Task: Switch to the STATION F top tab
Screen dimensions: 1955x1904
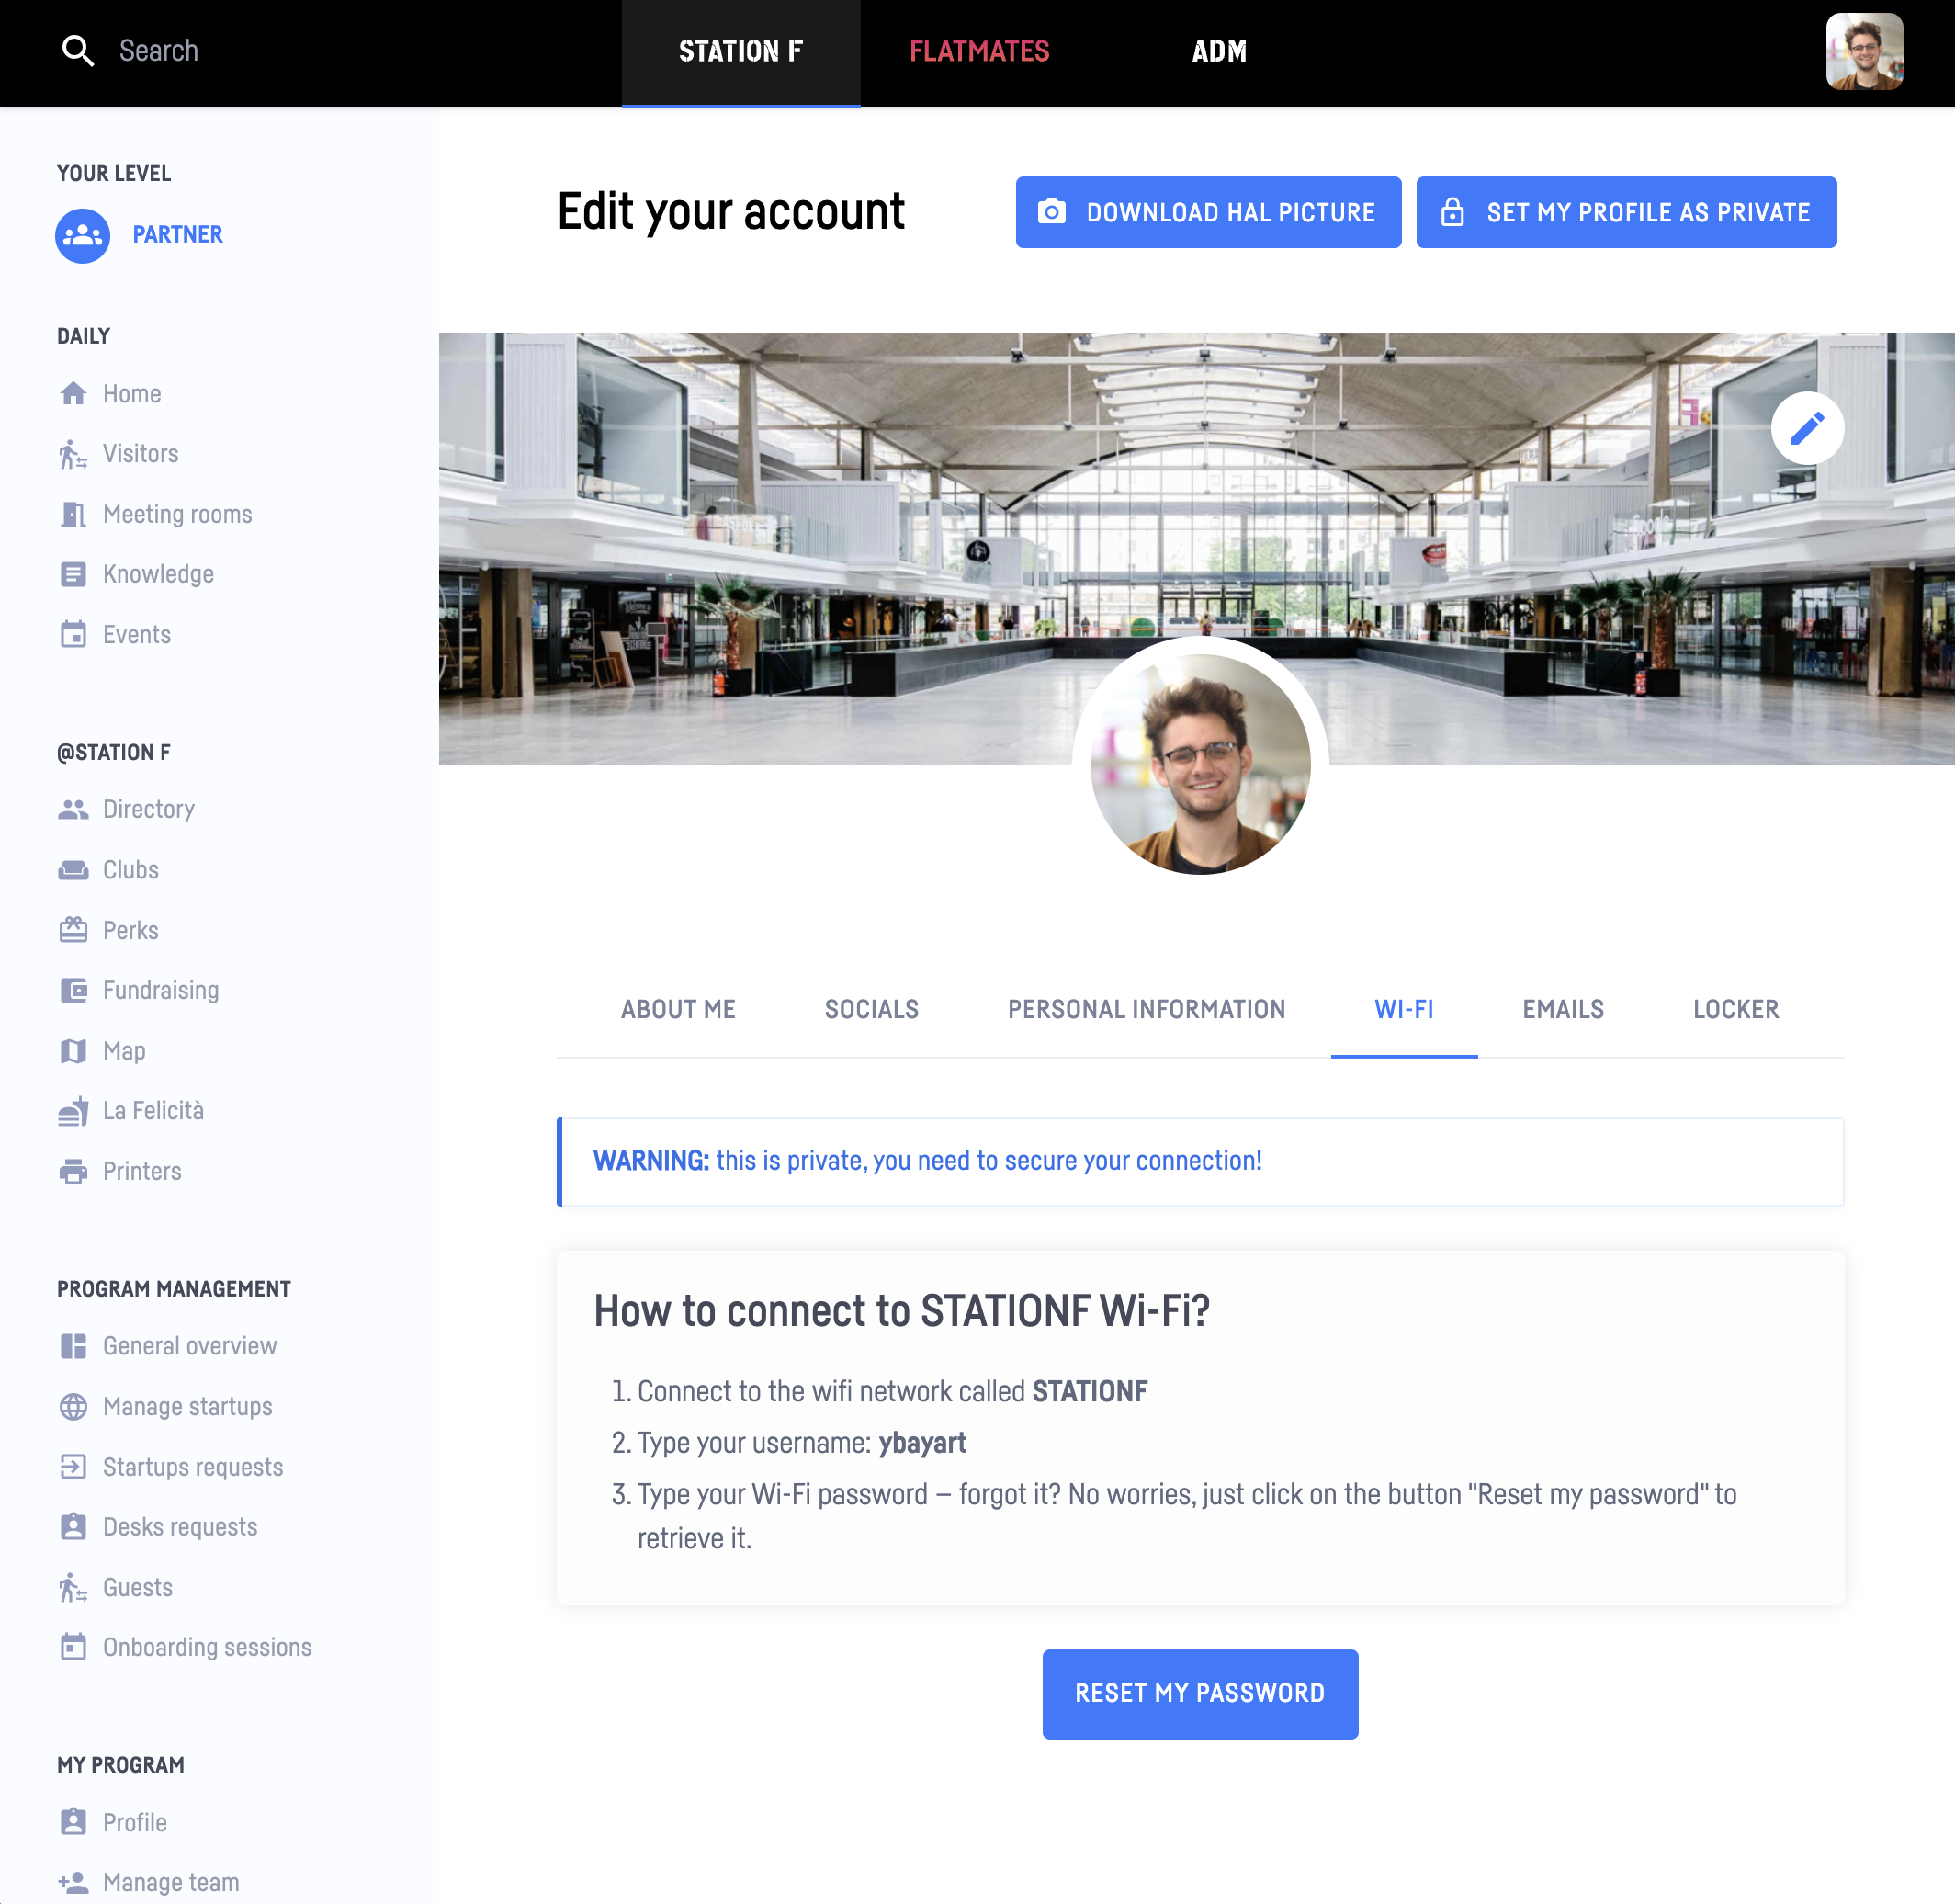Action: 741,52
